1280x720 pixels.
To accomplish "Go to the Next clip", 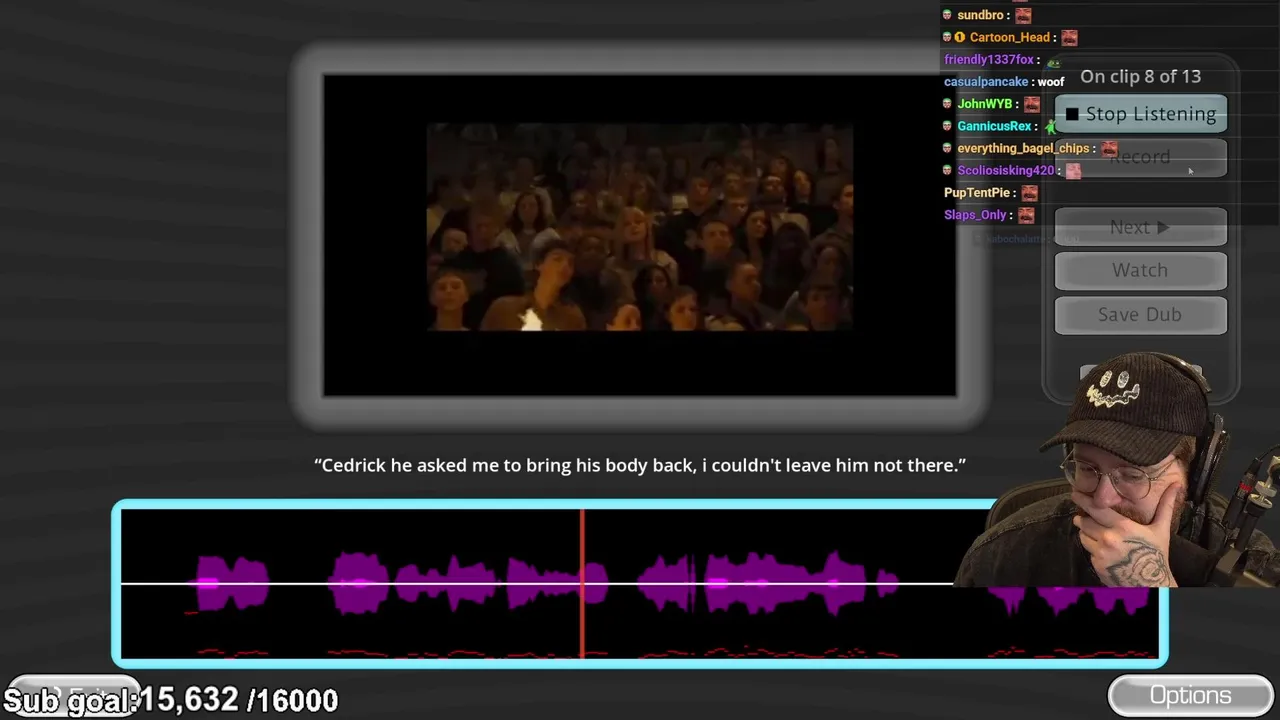I will tap(1140, 227).
